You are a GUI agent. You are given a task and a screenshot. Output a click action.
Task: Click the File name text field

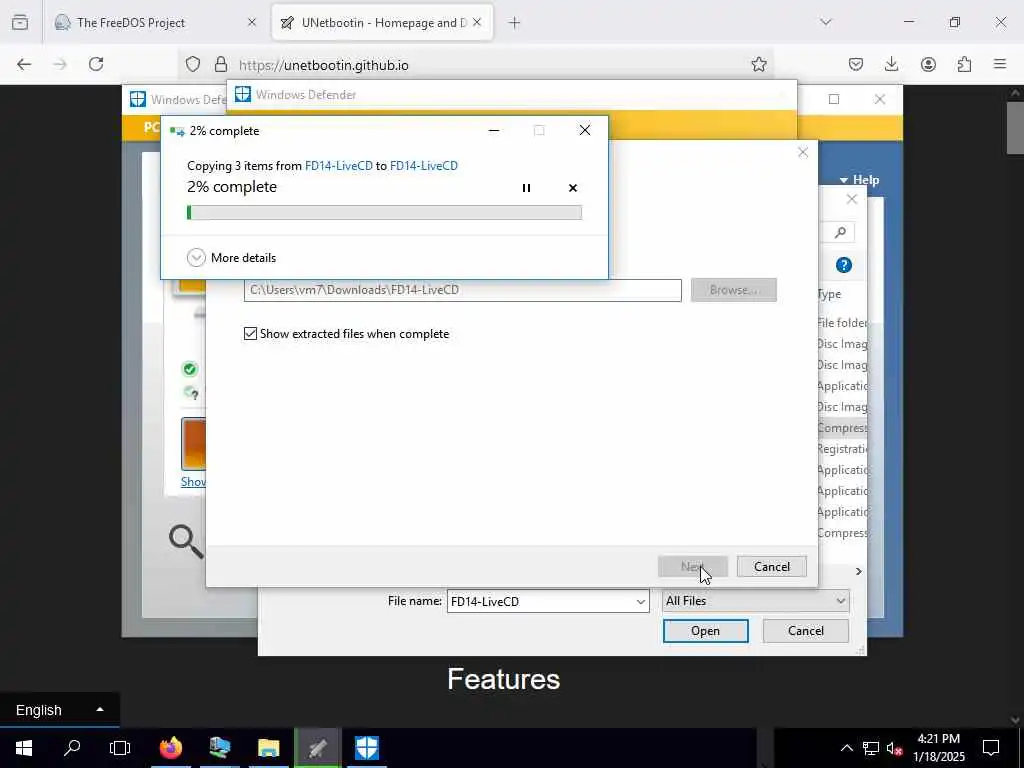click(x=541, y=601)
